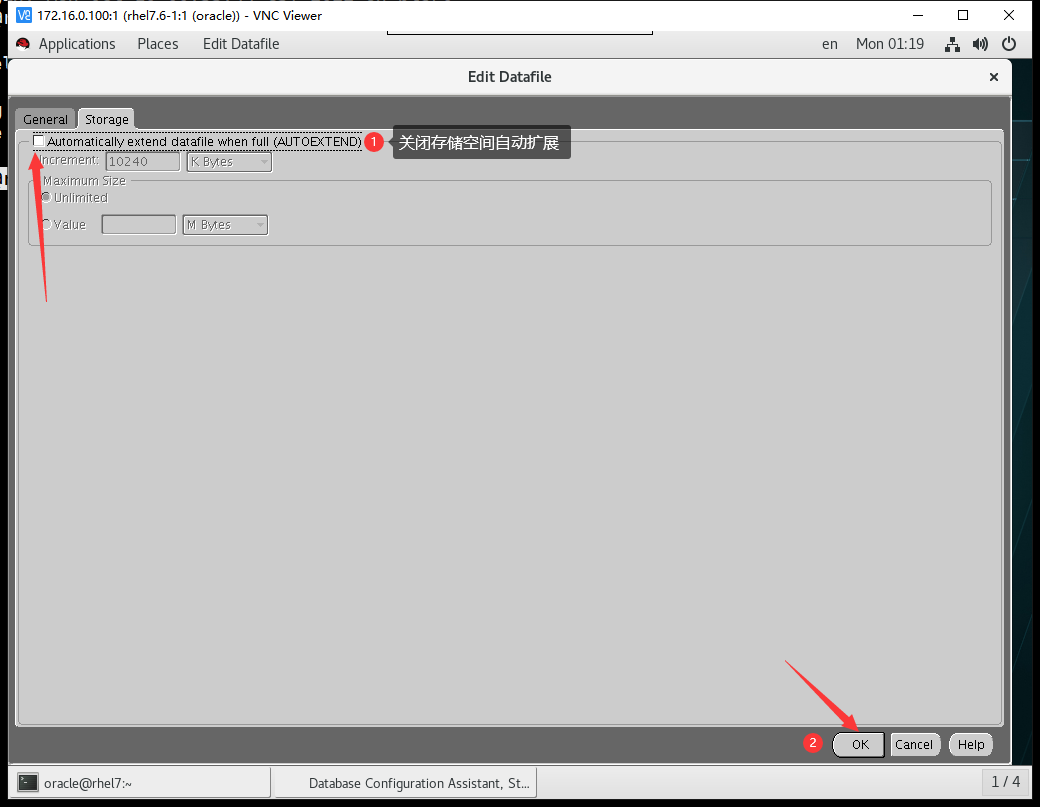Click the volume speaker icon
The width and height of the screenshot is (1040, 807).
click(x=980, y=44)
